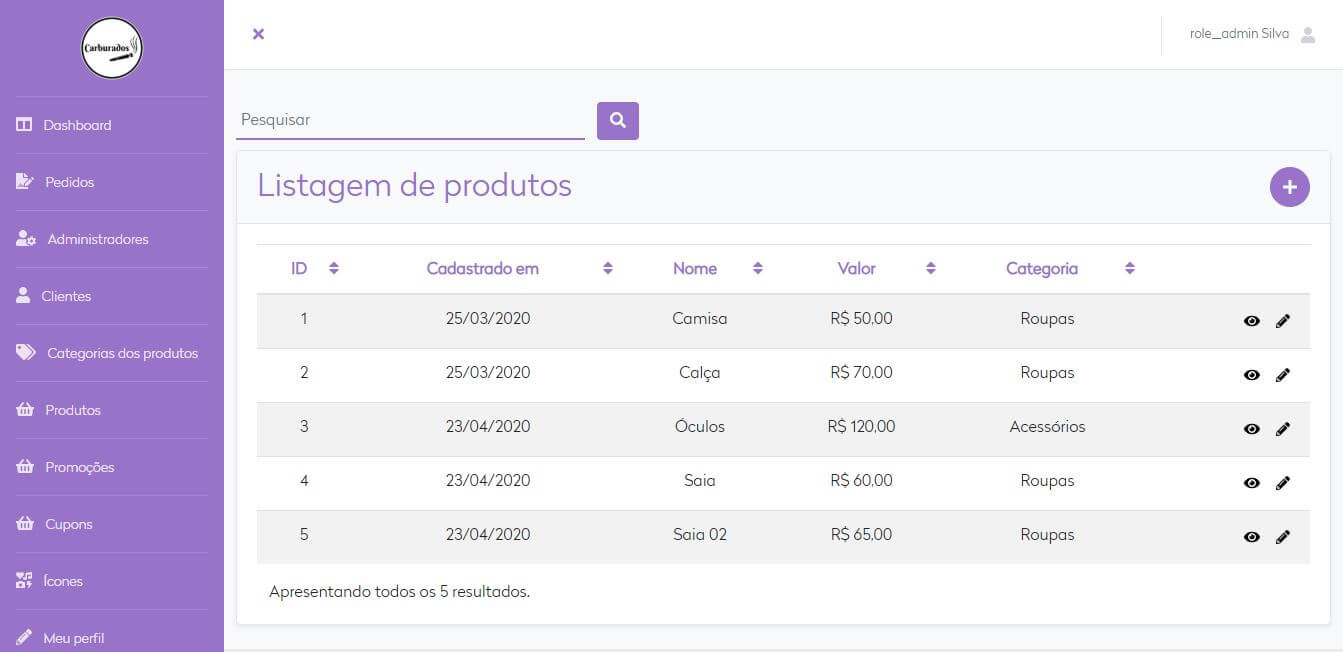Go to Categorias dos produtos menu

(122, 353)
